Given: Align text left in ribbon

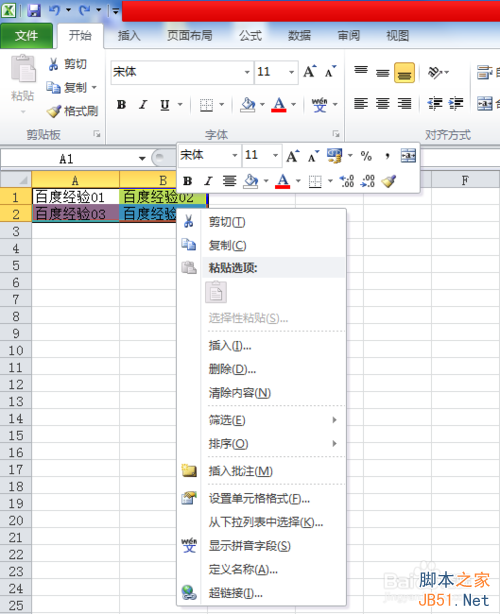Looking at the screenshot, I should [361, 104].
